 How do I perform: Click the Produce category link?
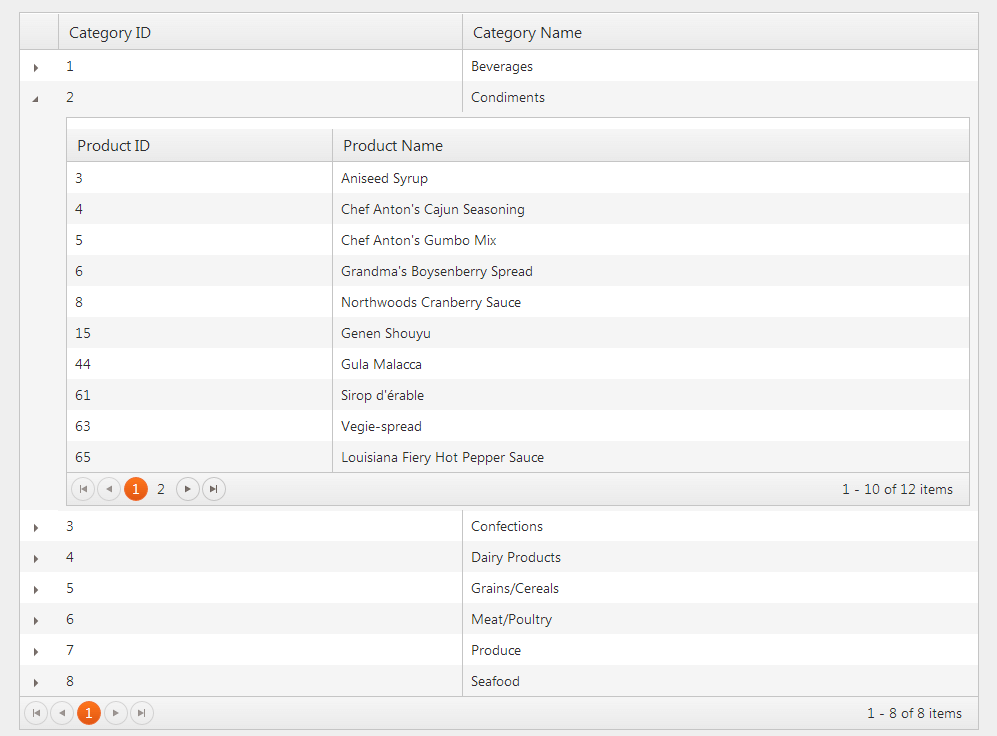(495, 650)
